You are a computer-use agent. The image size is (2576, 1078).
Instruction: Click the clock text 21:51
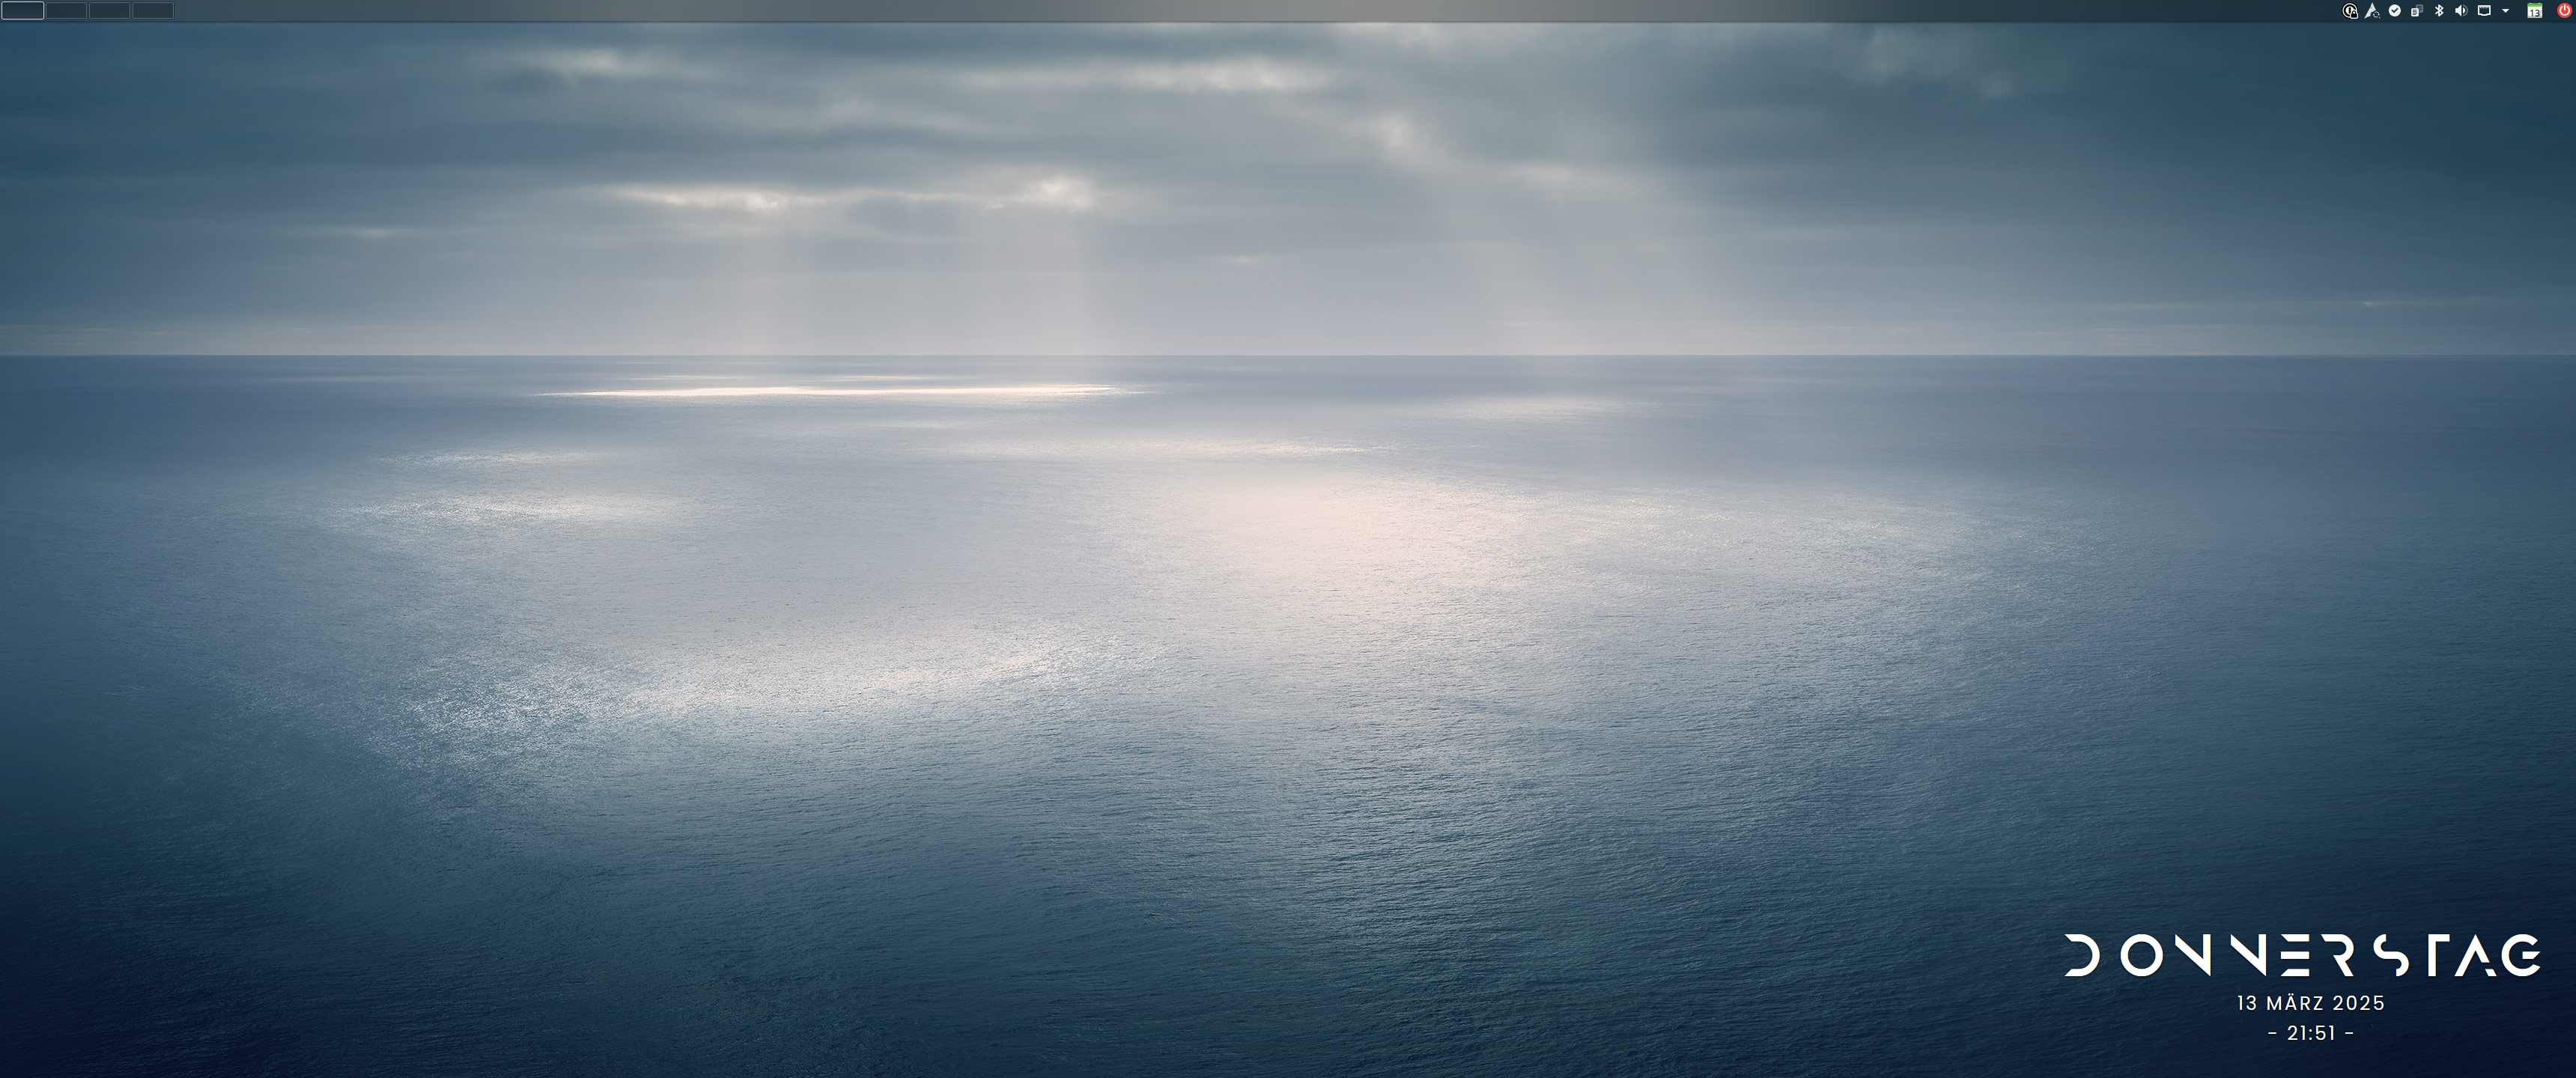(2311, 1033)
